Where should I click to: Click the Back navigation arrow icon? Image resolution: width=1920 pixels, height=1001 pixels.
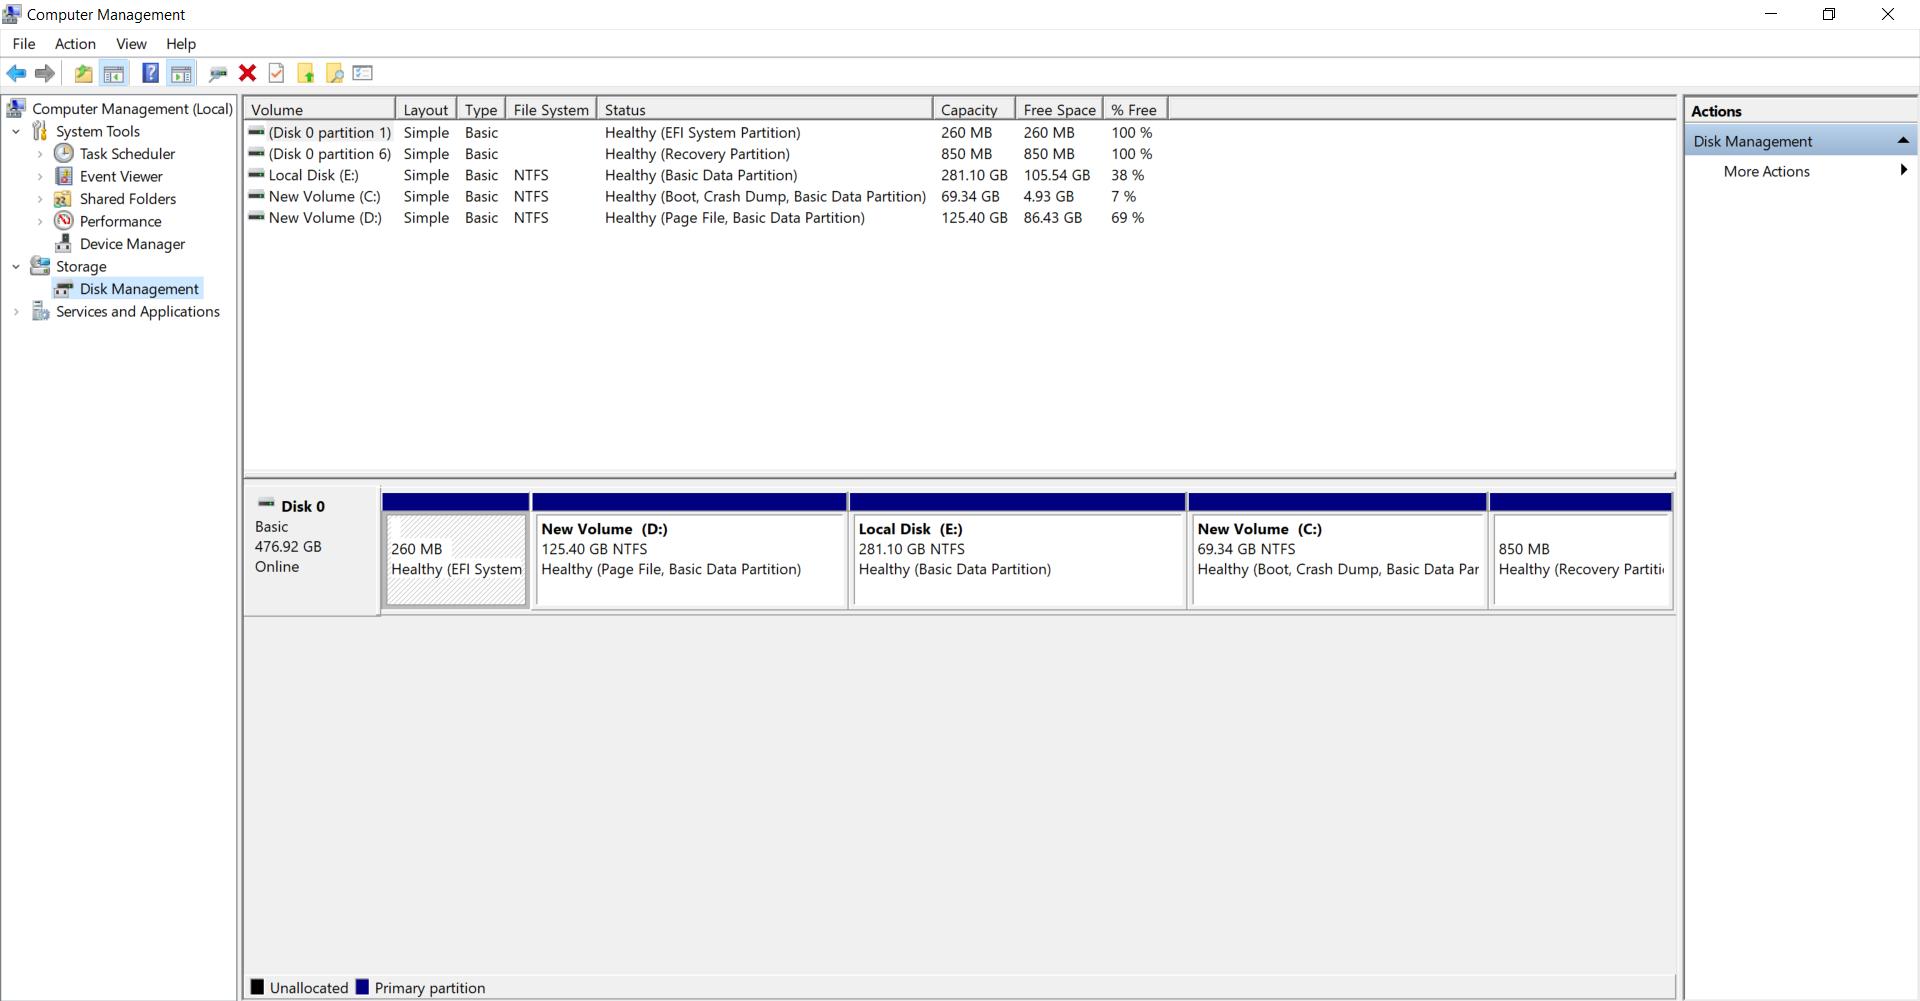(x=16, y=73)
